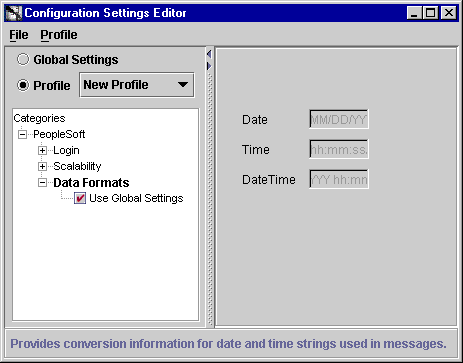This screenshot has width=463, height=363.
Task: Click the Date label
Action: coord(255,120)
